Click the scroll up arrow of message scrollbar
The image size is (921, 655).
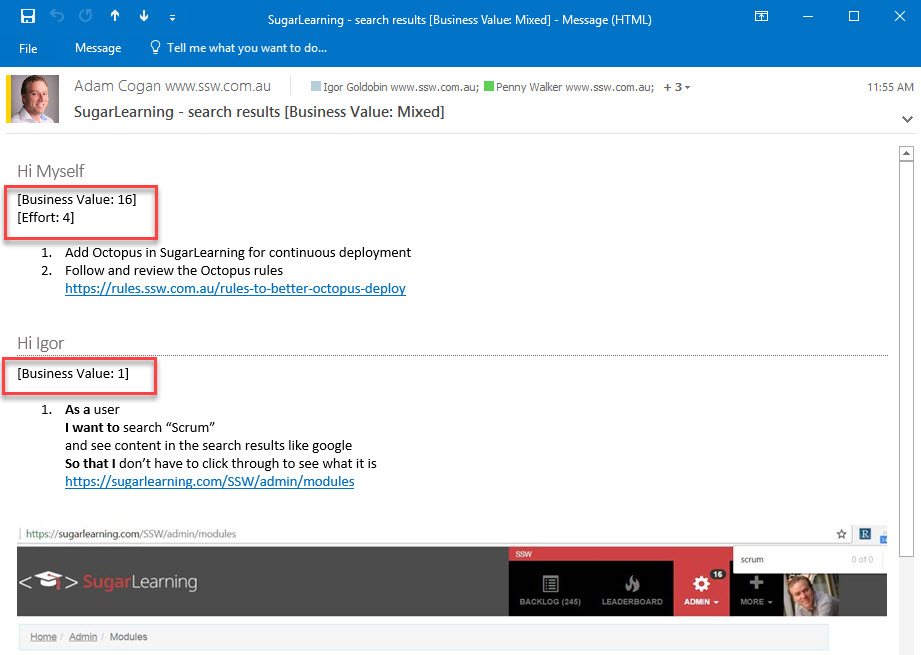point(906,154)
